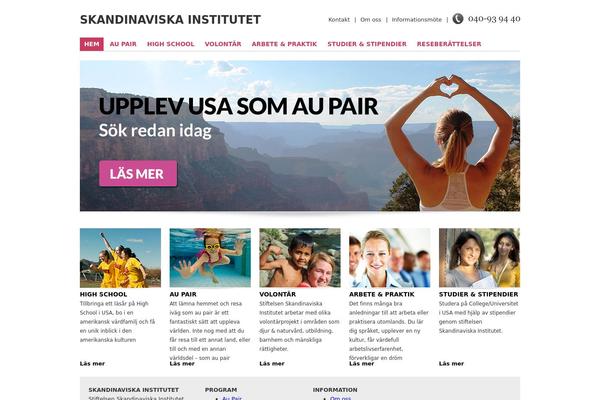600x400 pixels.
Task: Open the Studier & Stipendier thumbnail image
Action: point(479,258)
